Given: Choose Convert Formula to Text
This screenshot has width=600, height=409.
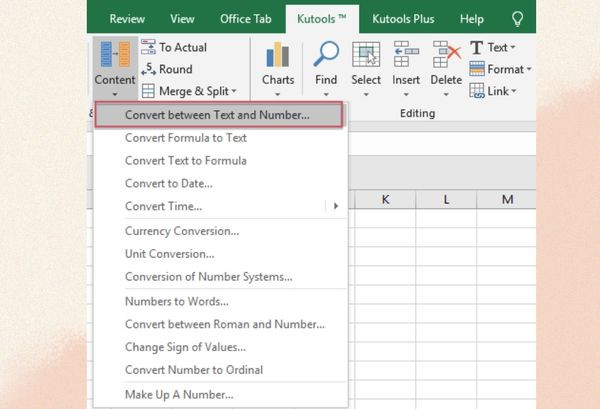Looking at the screenshot, I should click(x=221, y=138).
